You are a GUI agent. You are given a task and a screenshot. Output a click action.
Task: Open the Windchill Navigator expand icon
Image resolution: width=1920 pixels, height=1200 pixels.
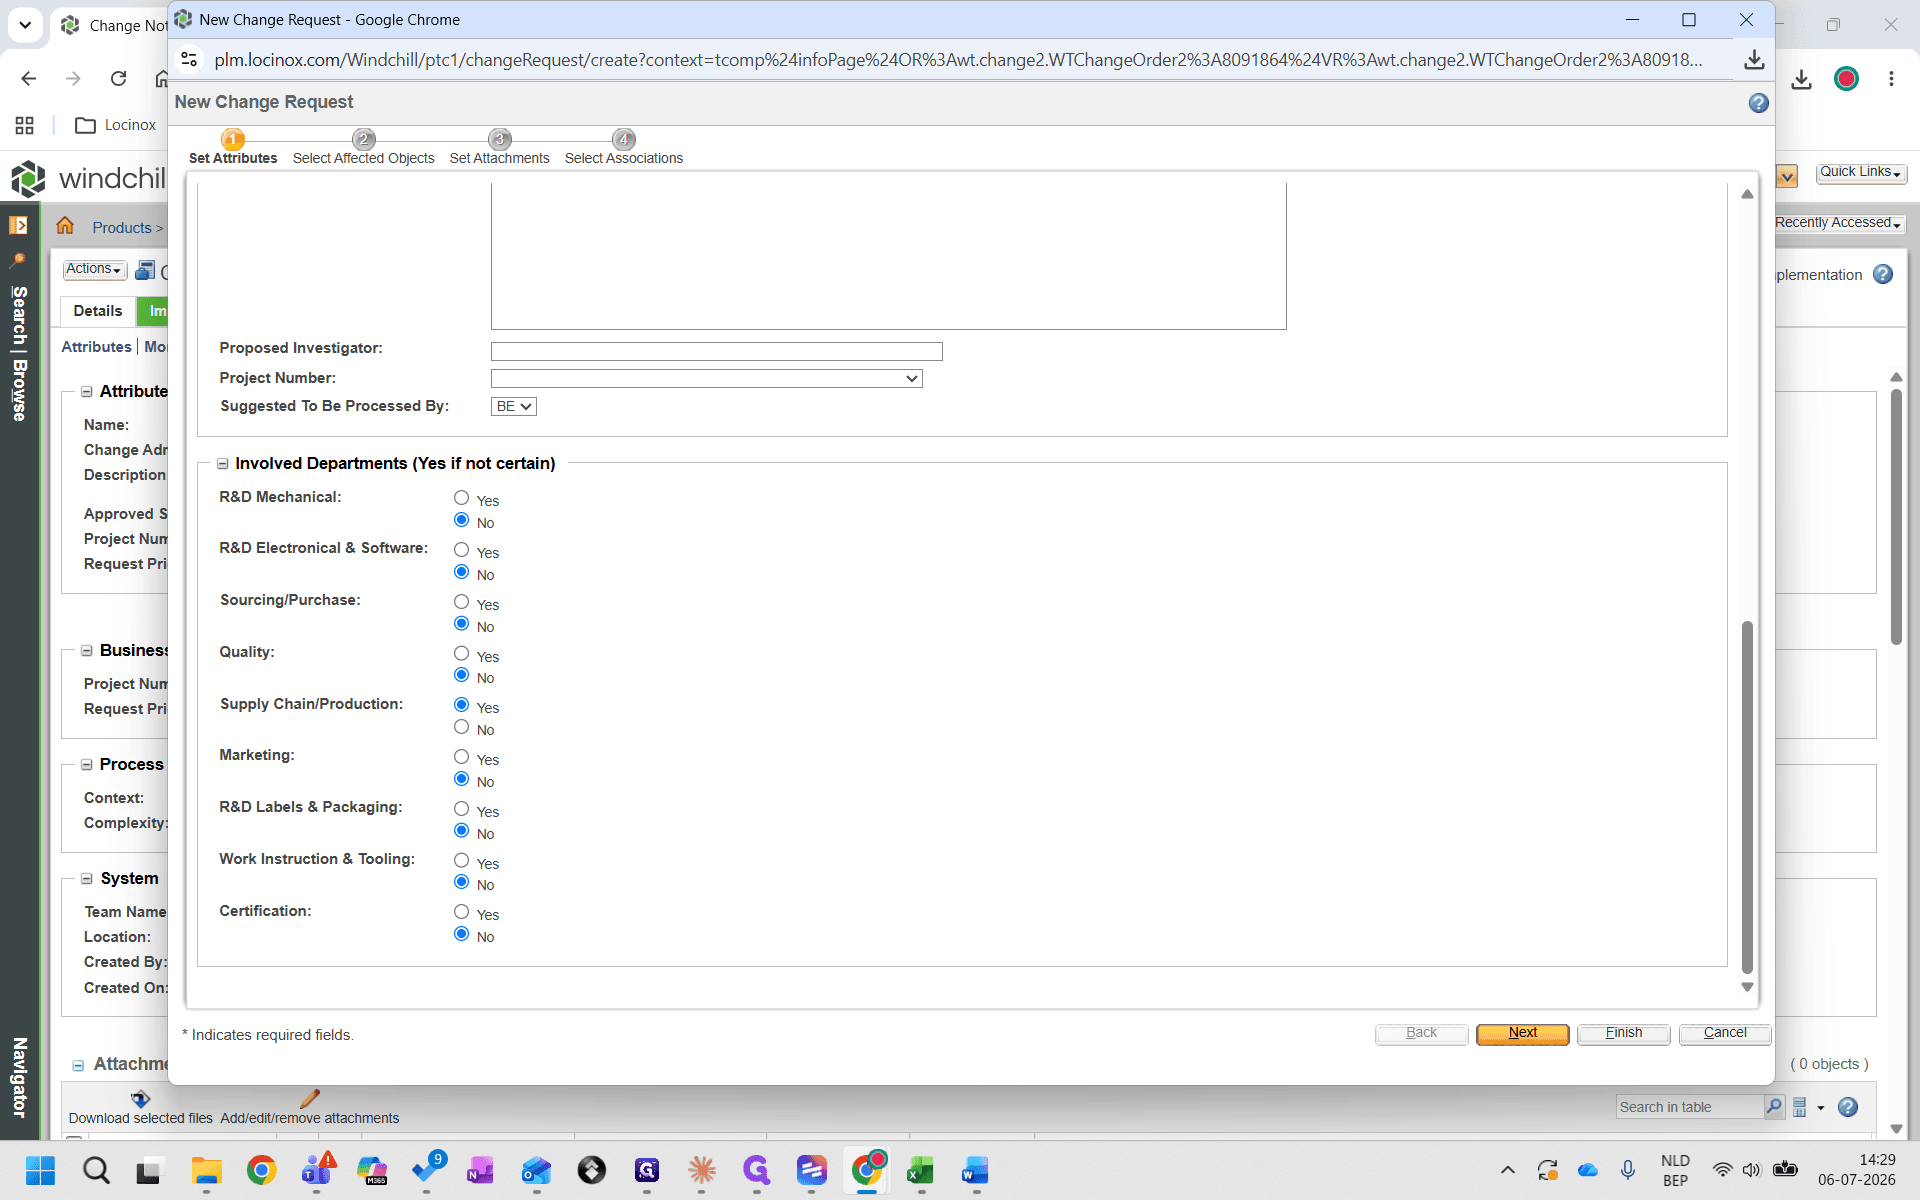(18, 225)
